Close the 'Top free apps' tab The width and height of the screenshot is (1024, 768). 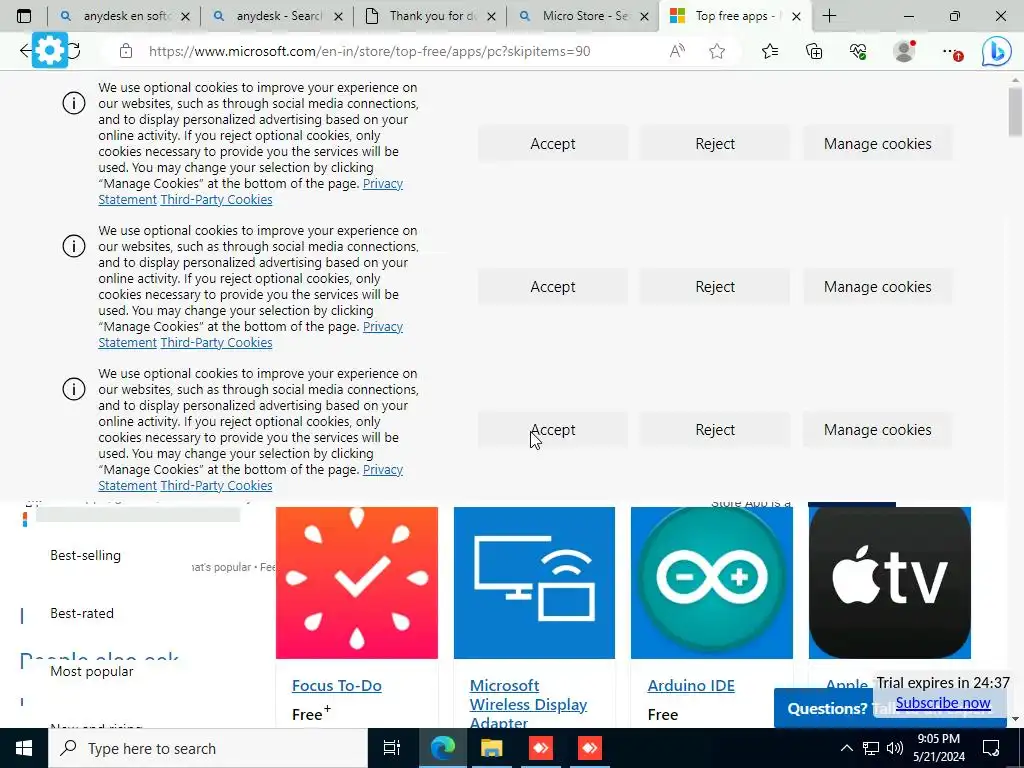pos(796,17)
